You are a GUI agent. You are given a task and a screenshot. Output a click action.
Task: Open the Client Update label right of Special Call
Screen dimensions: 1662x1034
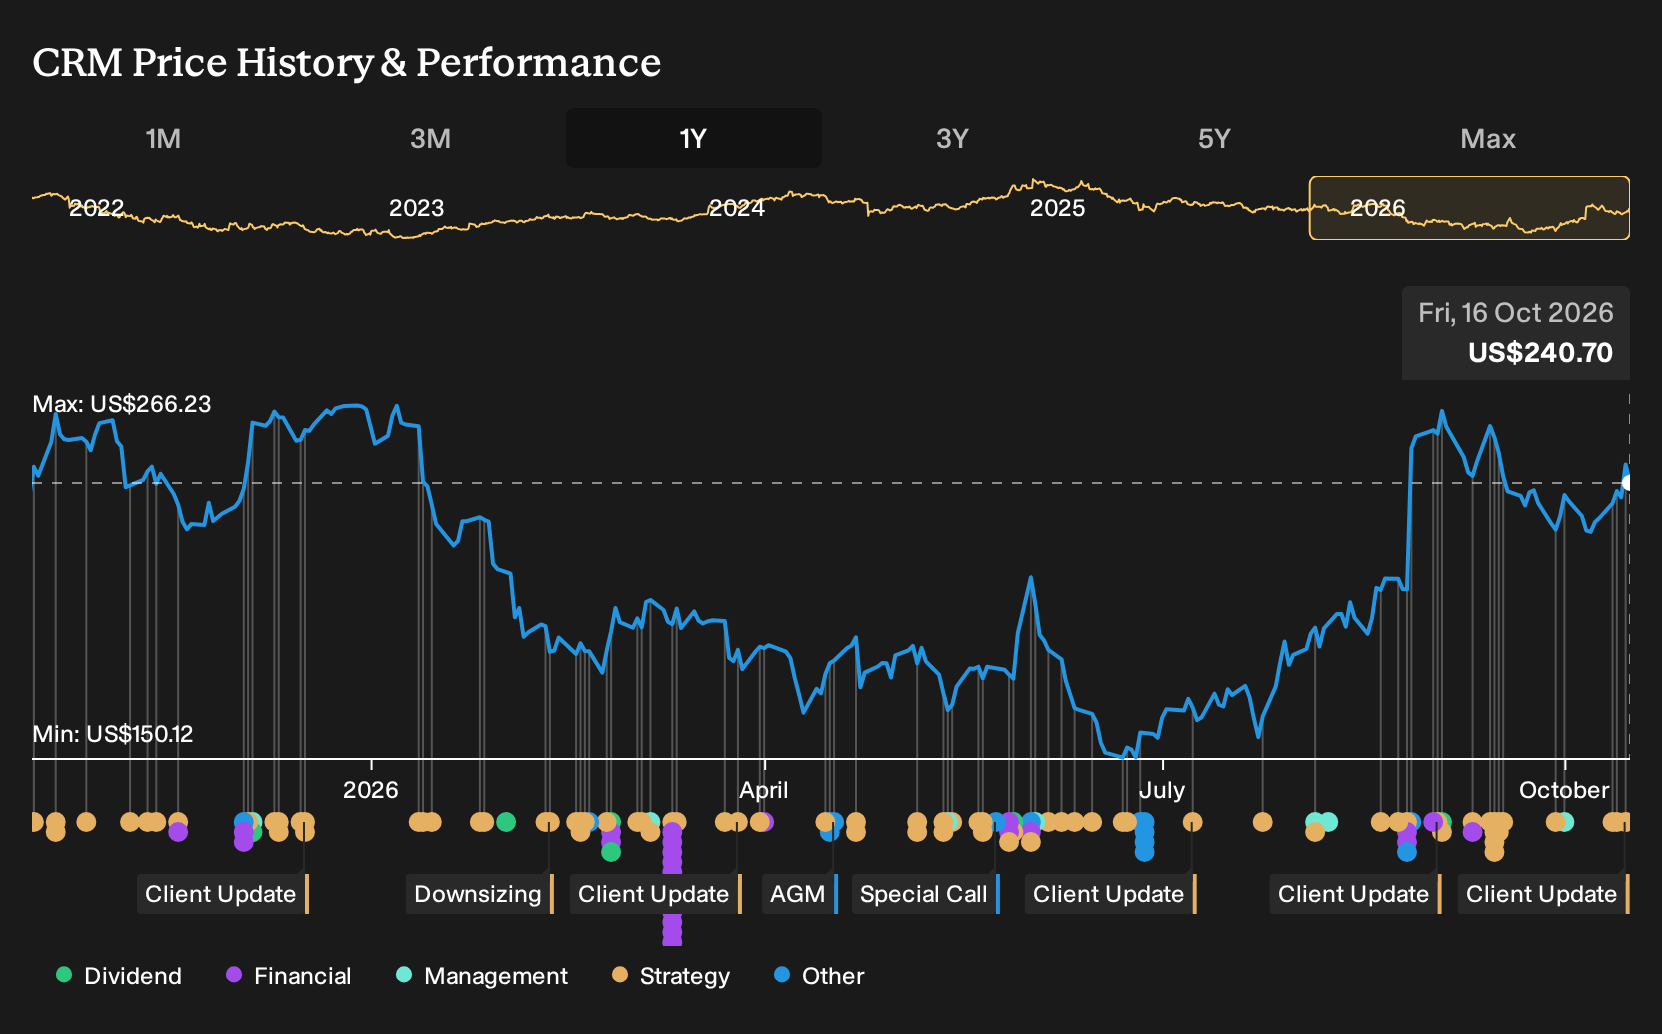[1111, 894]
